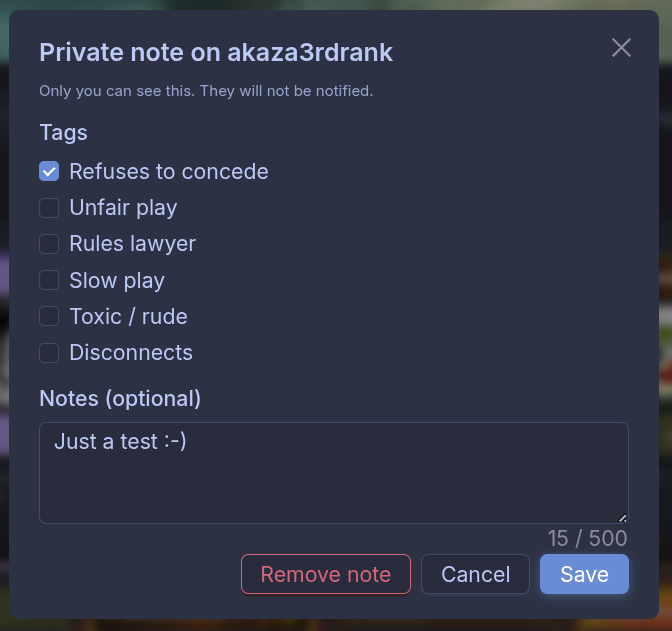The width and height of the screenshot is (672, 631).
Task: Click the 'Unfair play' tag label
Action: click(x=123, y=208)
